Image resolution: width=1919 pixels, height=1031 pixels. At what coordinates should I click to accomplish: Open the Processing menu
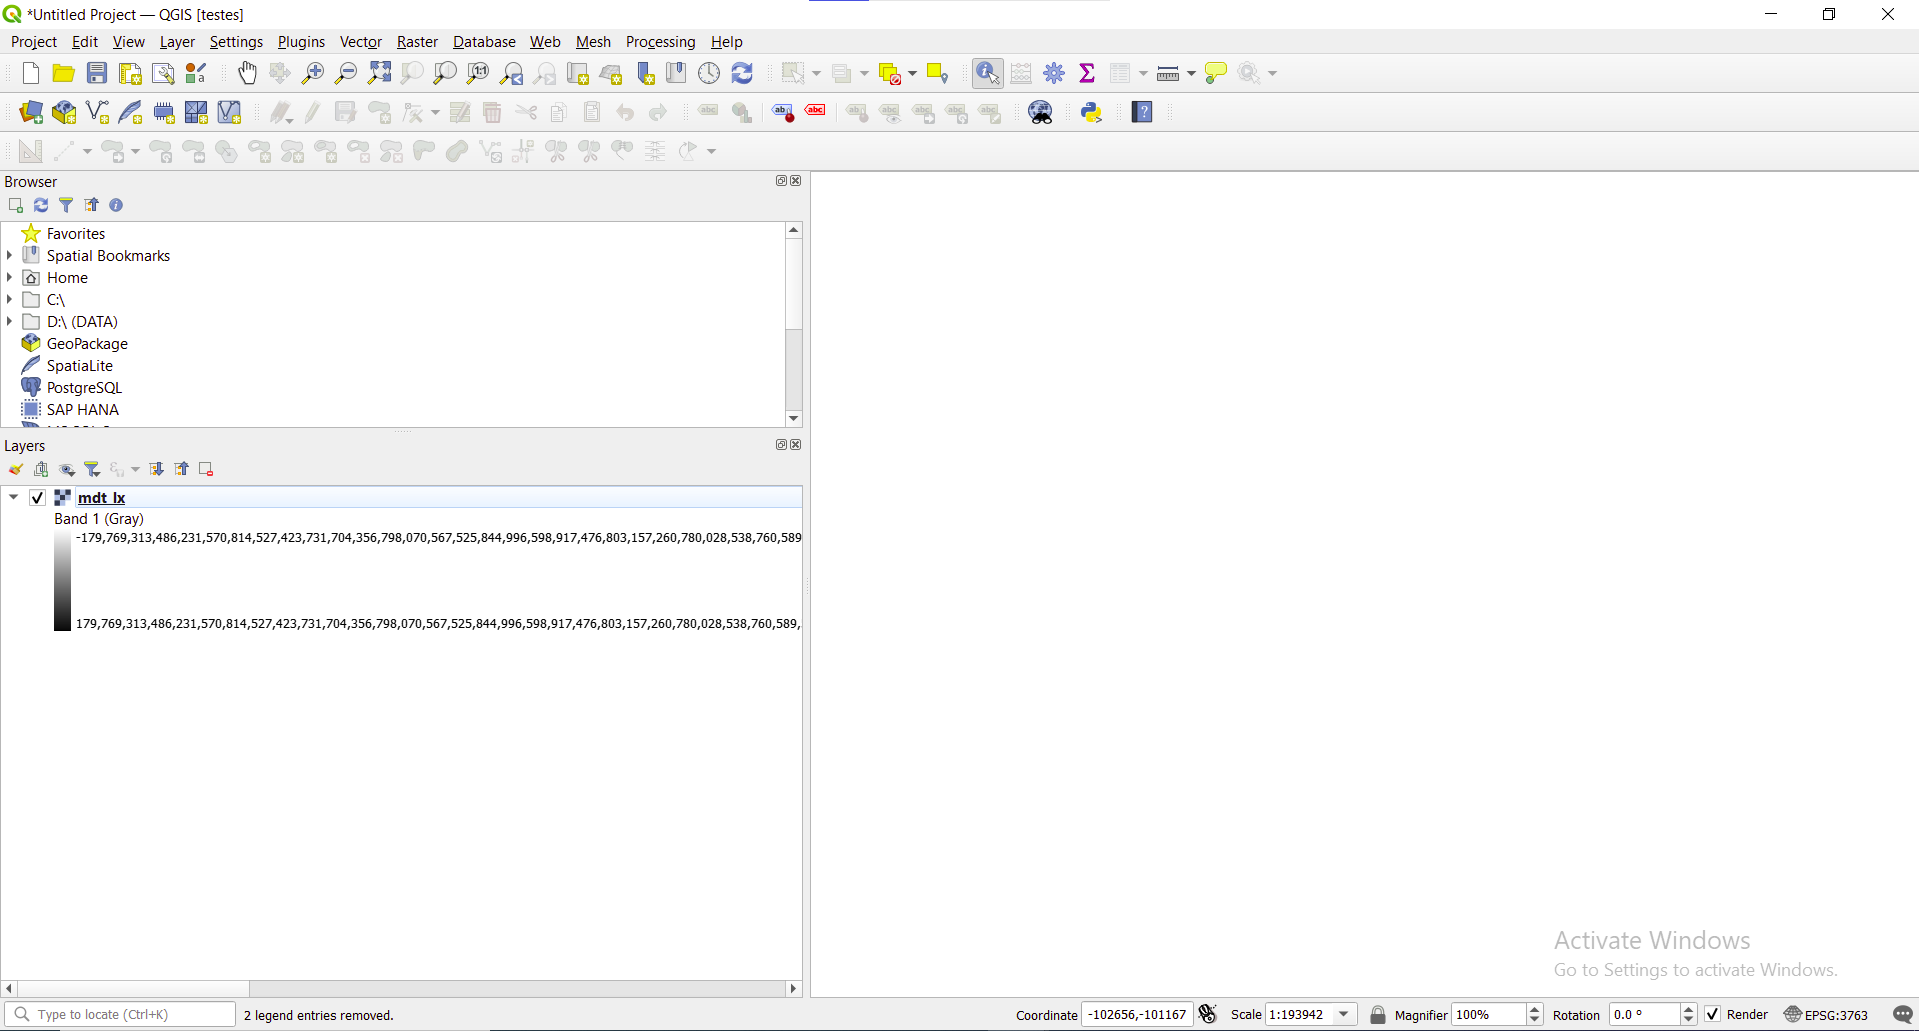[x=660, y=42]
